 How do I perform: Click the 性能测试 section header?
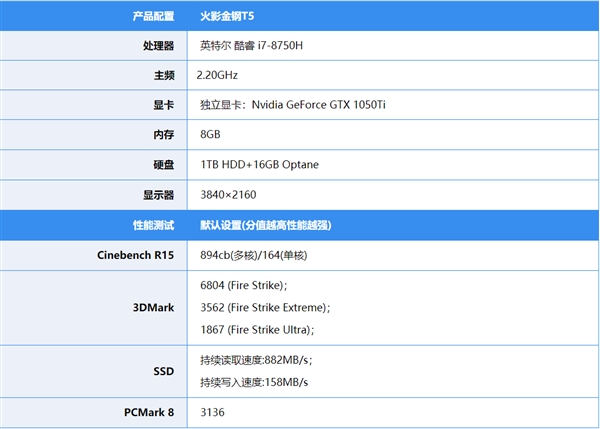(153, 225)
